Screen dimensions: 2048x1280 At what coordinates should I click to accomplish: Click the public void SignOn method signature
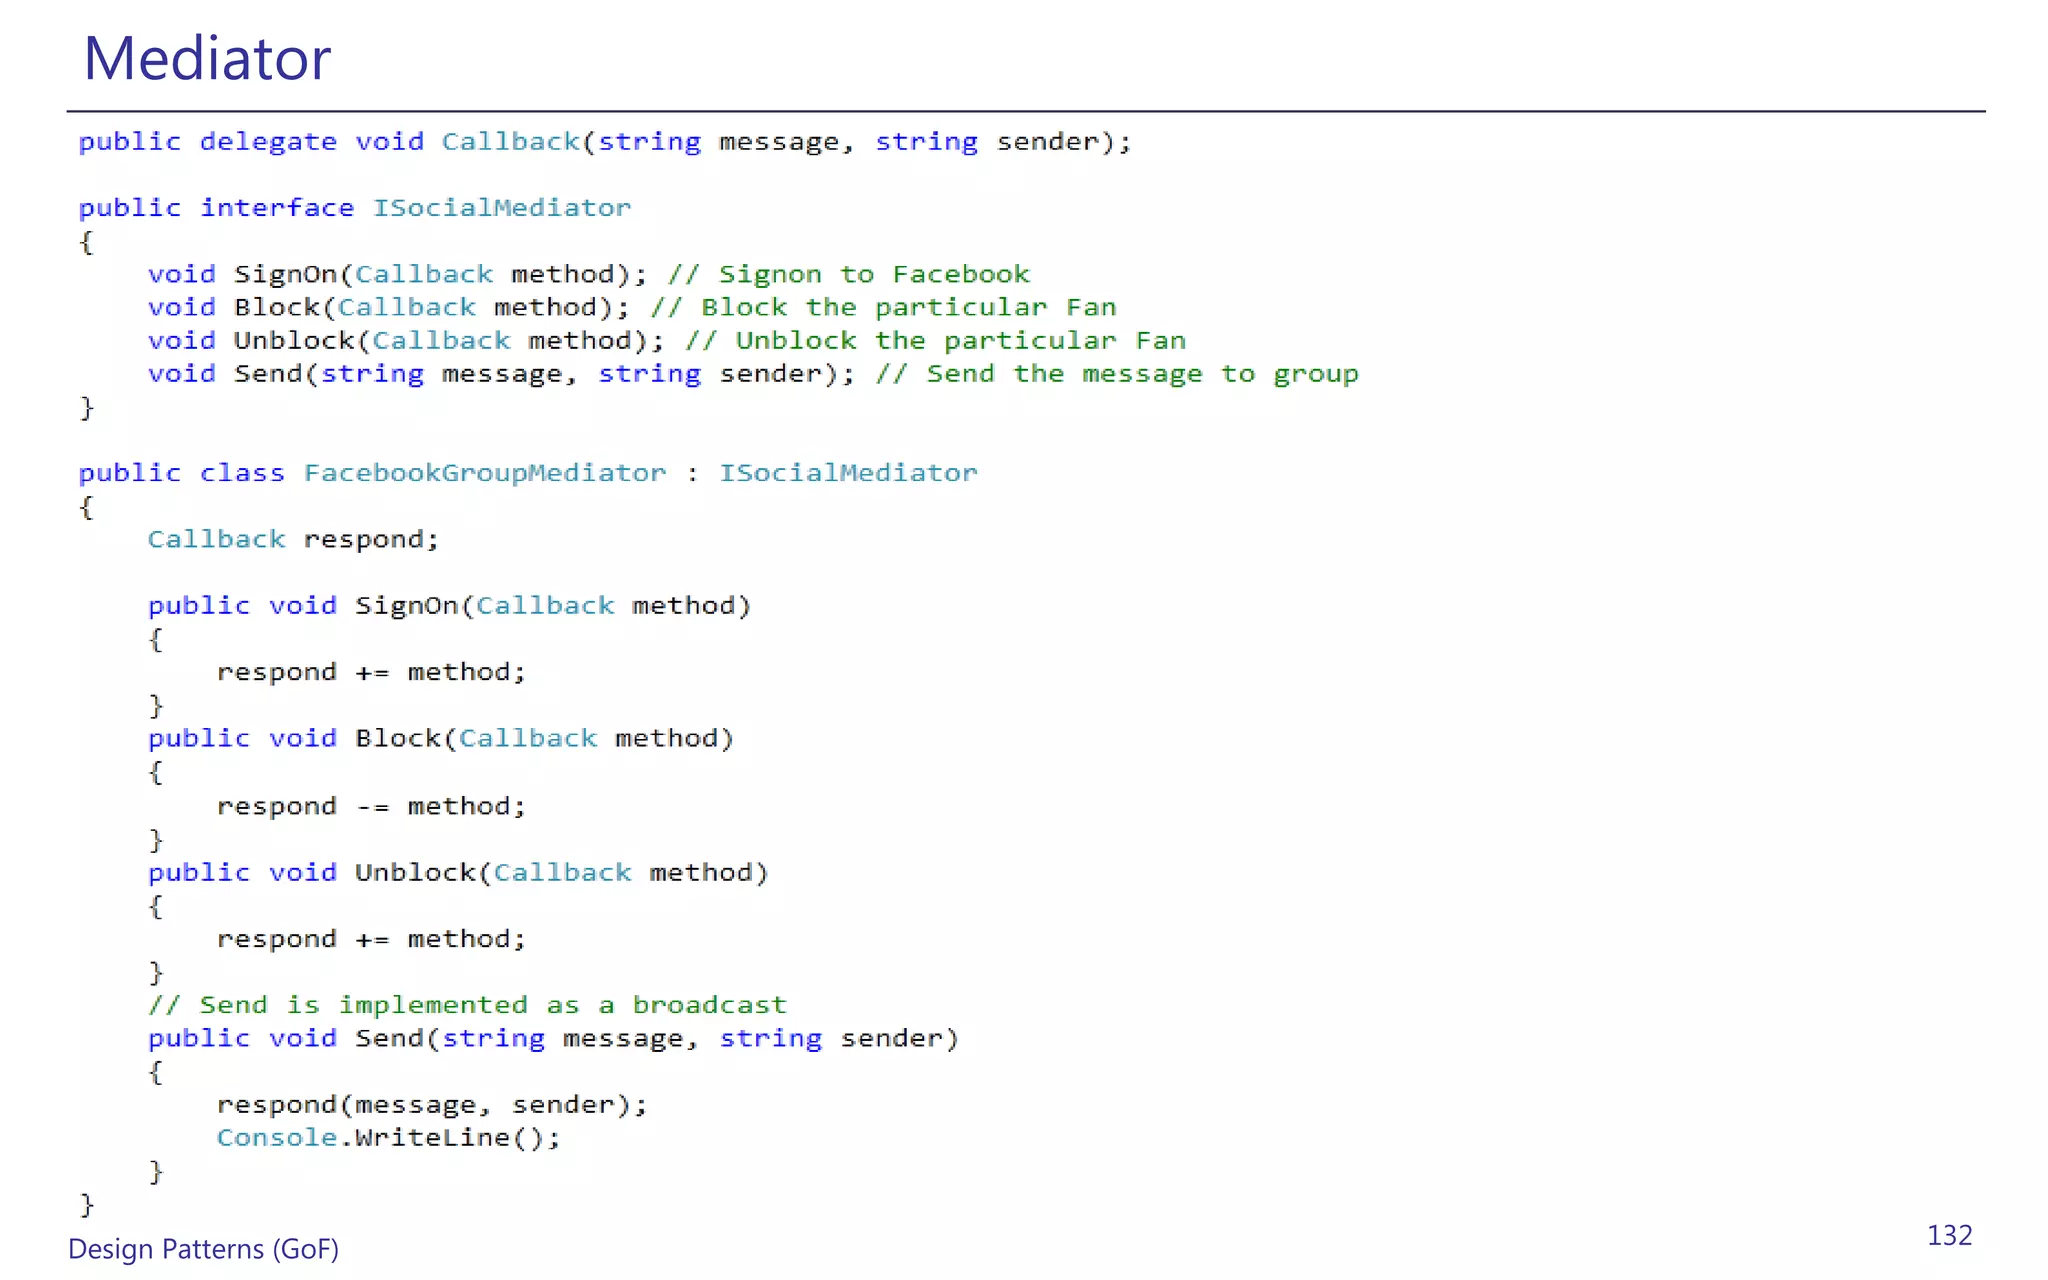pos(449,606)
